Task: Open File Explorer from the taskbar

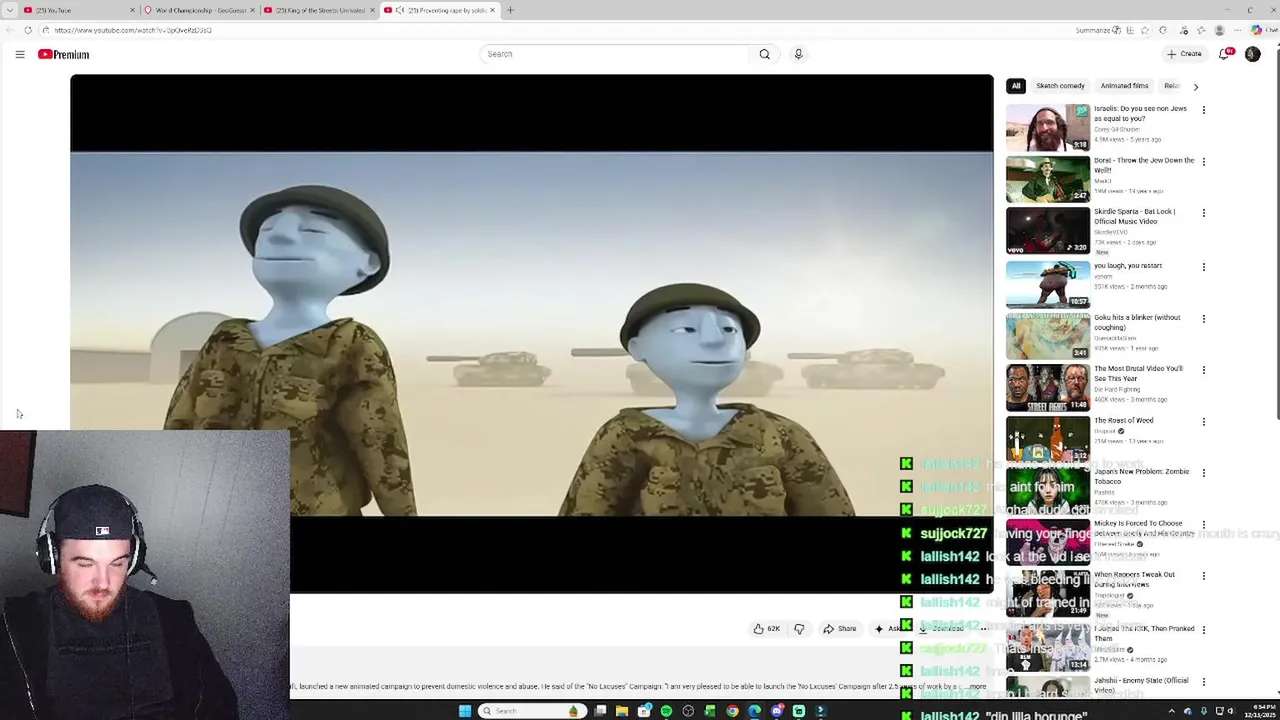Action: 622,711
